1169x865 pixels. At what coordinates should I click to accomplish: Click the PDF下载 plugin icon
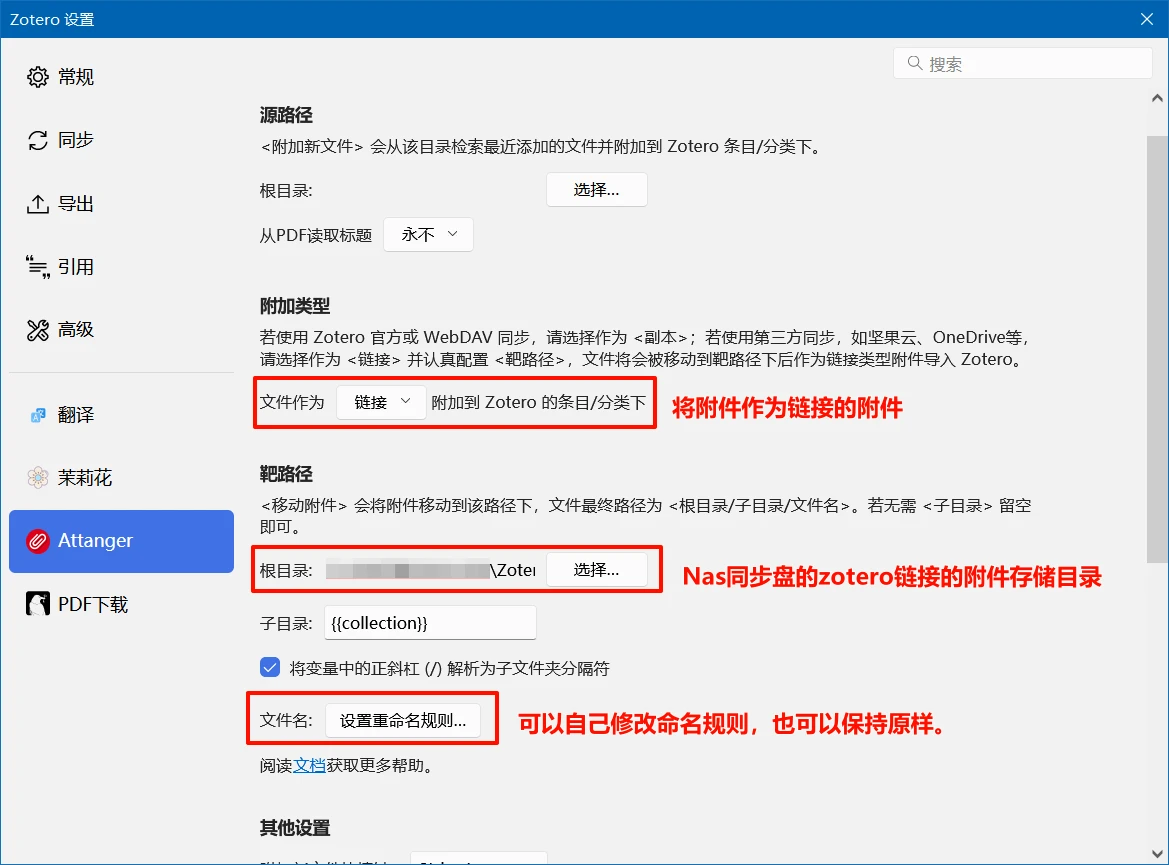tap(38, 603)
